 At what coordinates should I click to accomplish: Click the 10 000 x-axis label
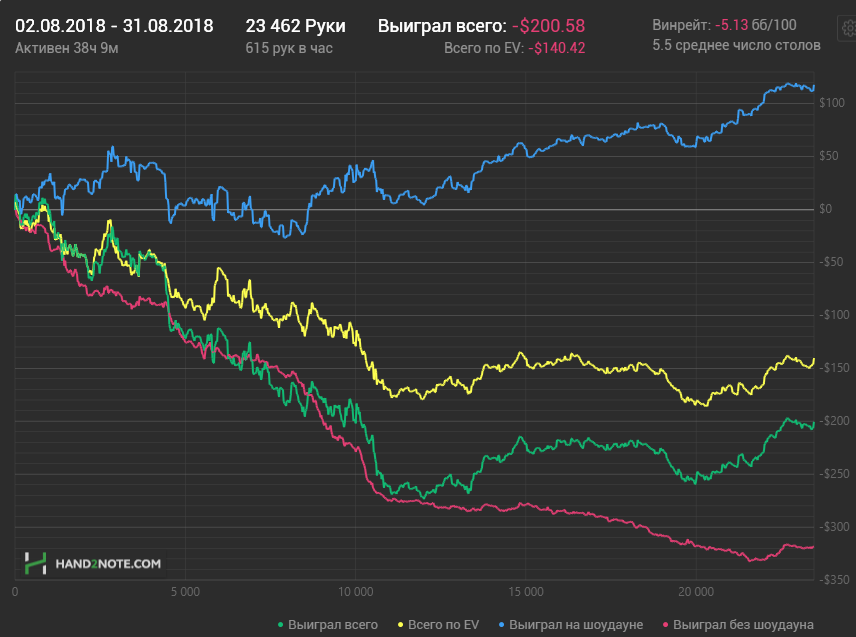(x=355, y=592)
